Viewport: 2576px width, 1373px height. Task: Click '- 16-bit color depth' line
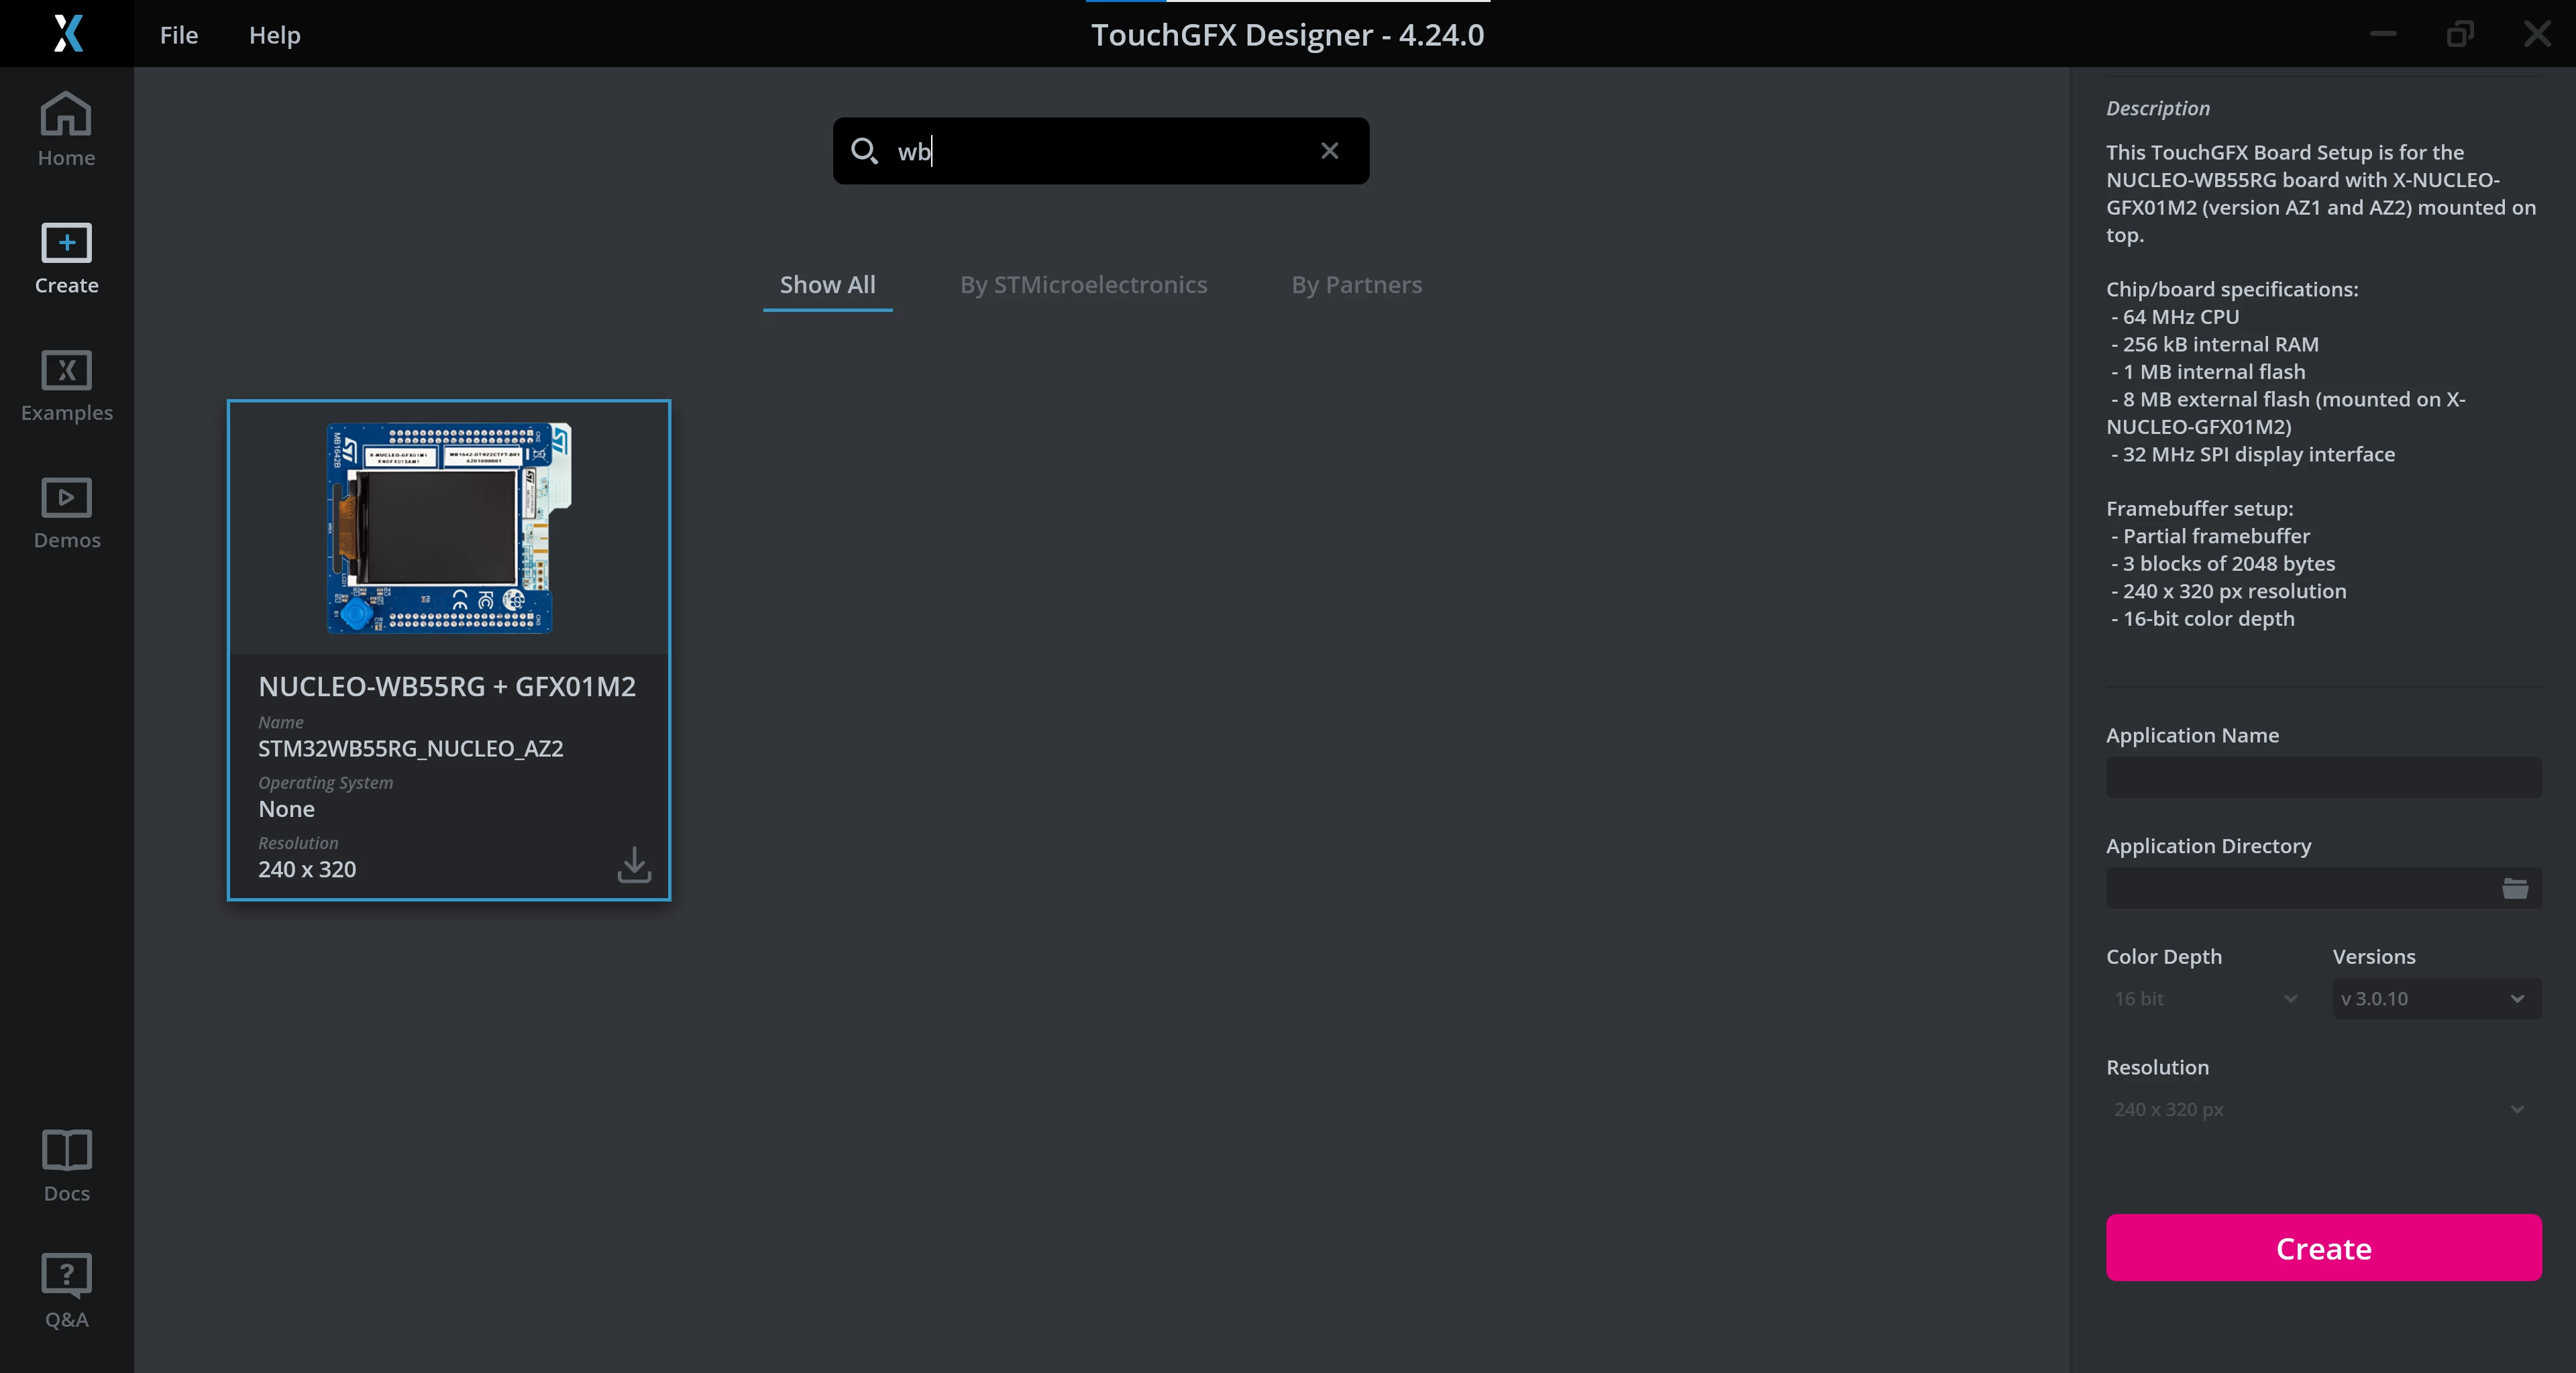tap(2202, 619)
